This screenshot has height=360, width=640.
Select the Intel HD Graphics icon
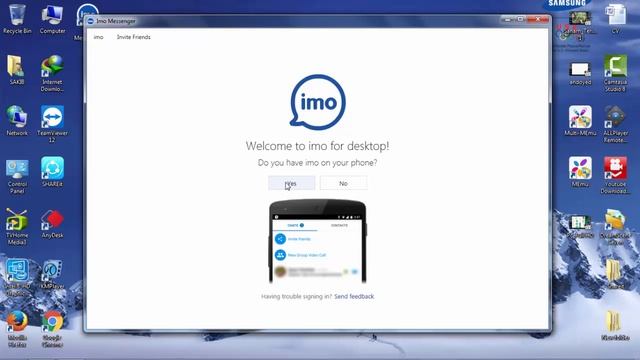(x=17, y=278)
